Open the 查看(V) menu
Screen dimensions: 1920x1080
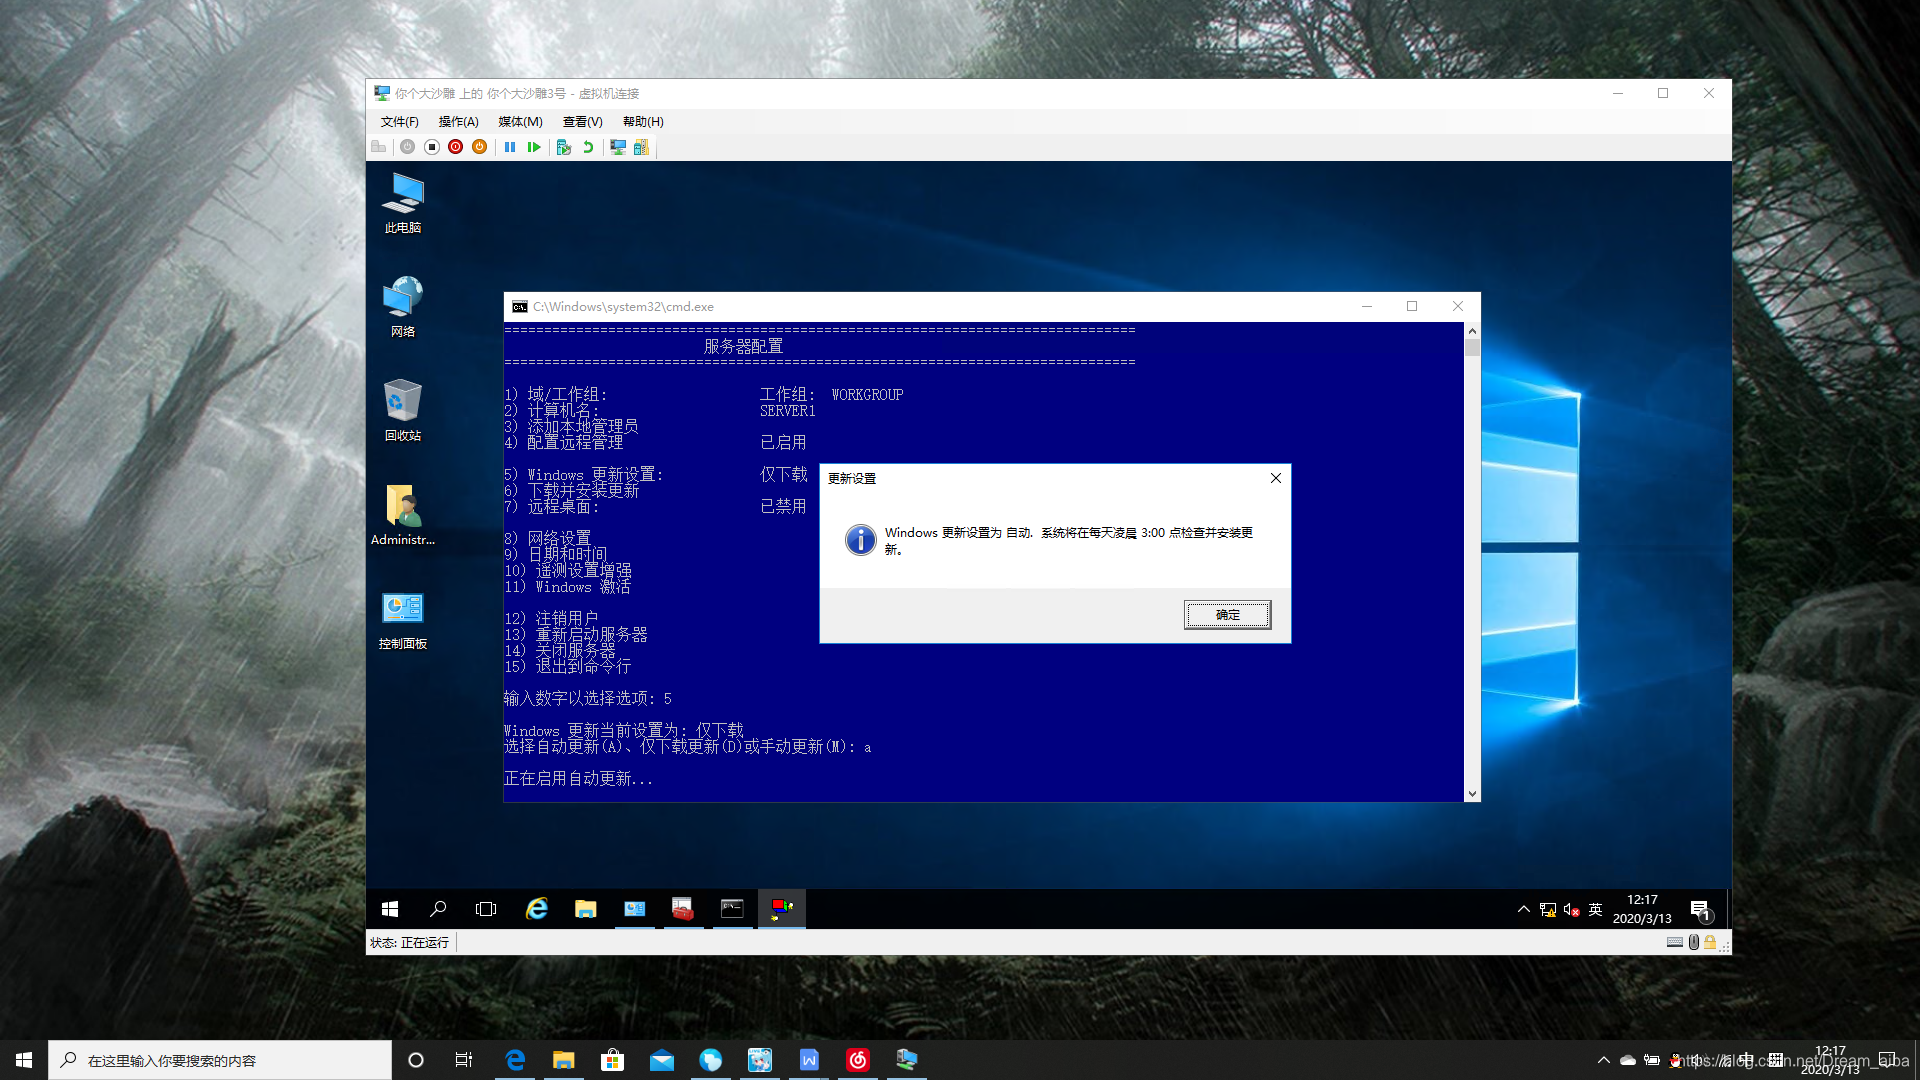[582, 122]
